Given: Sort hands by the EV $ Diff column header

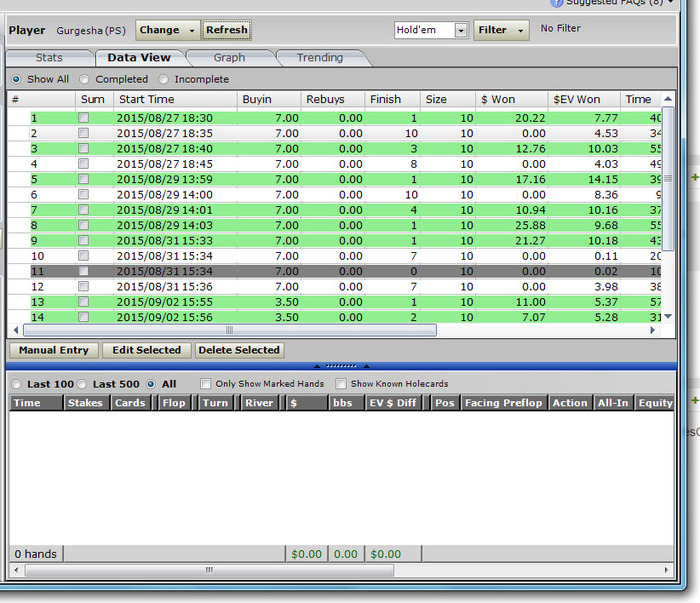Looking at the screenshot, I should tap(393, 403).
